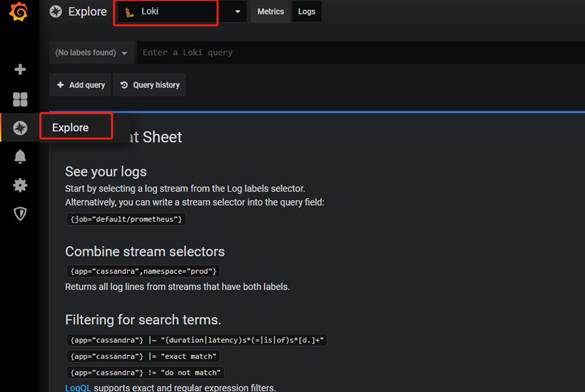Click the Explore compass icon in header
Viewport: 585px width, 392px height.
(x=56, y=12)
